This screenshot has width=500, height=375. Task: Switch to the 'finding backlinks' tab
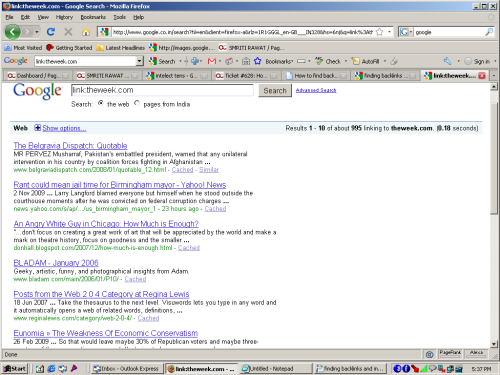pos(384,76)
